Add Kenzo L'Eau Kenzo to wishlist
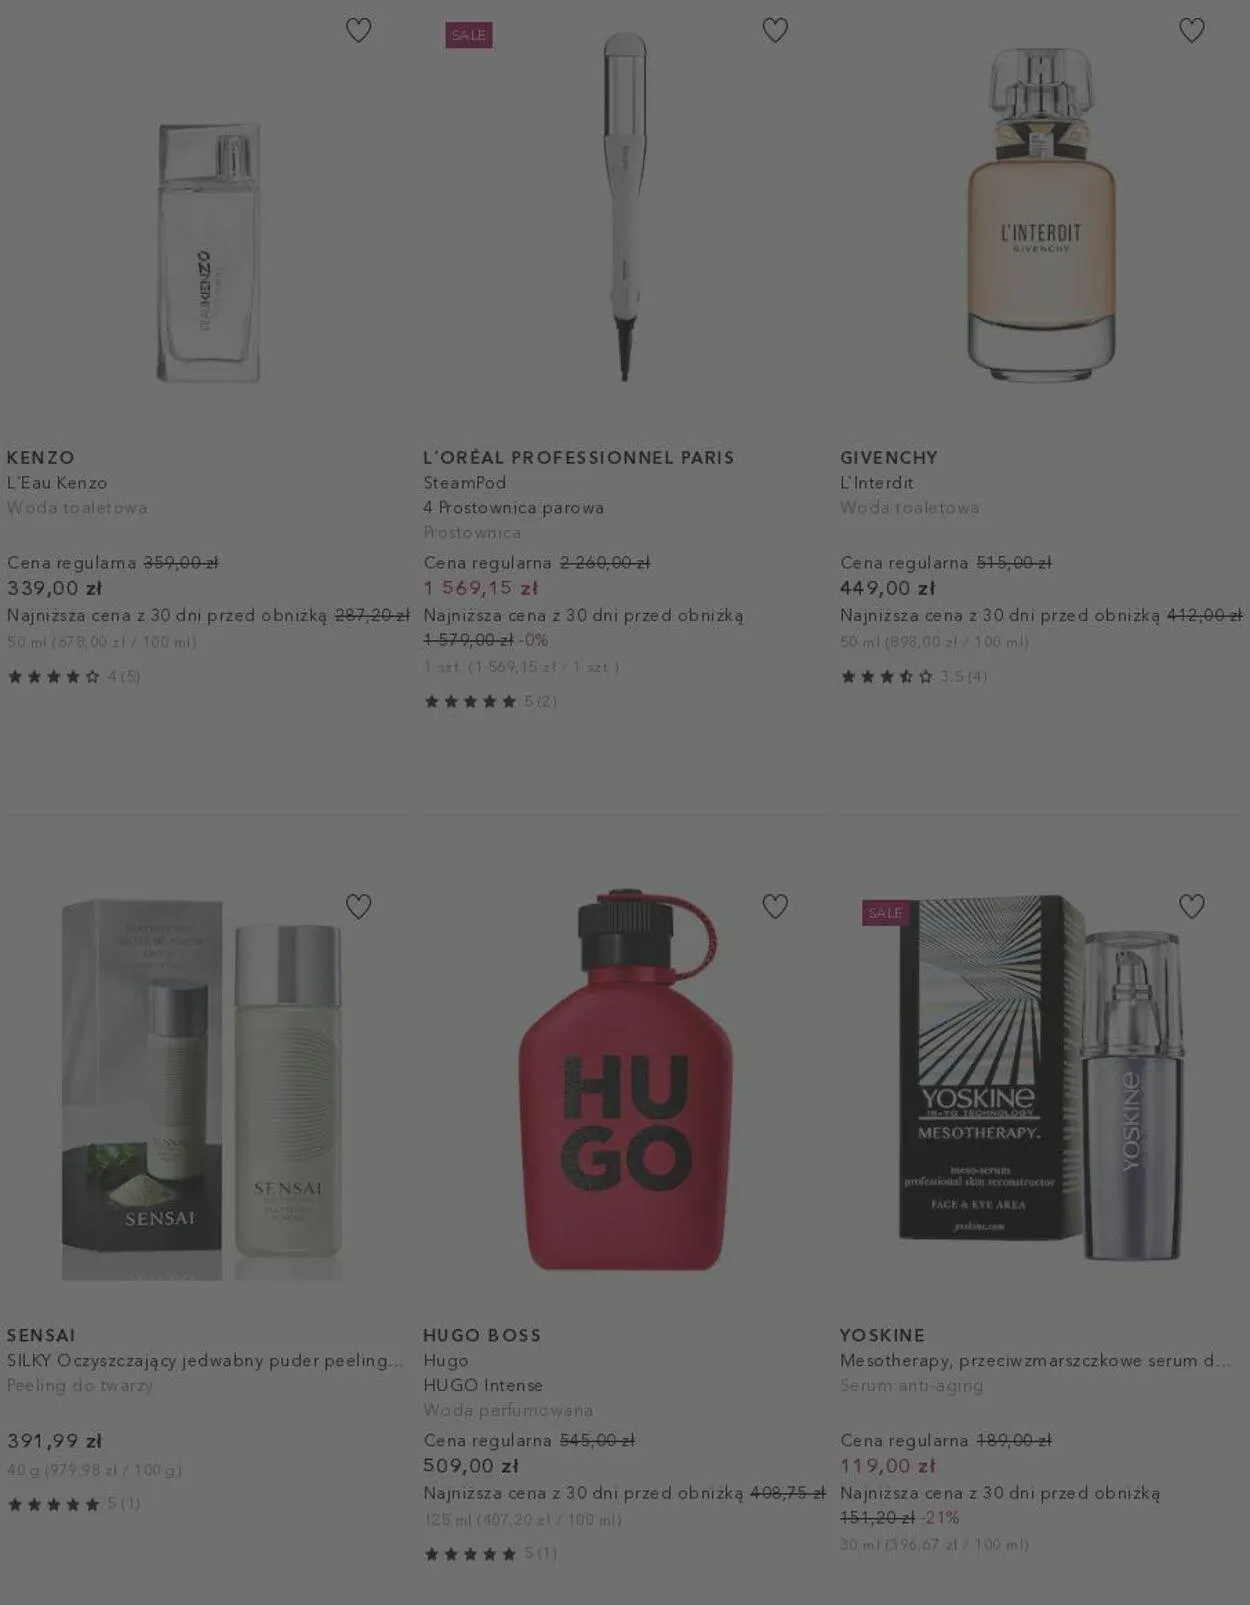Screen dimensions: 1250x1605 (x=358, y=31)
